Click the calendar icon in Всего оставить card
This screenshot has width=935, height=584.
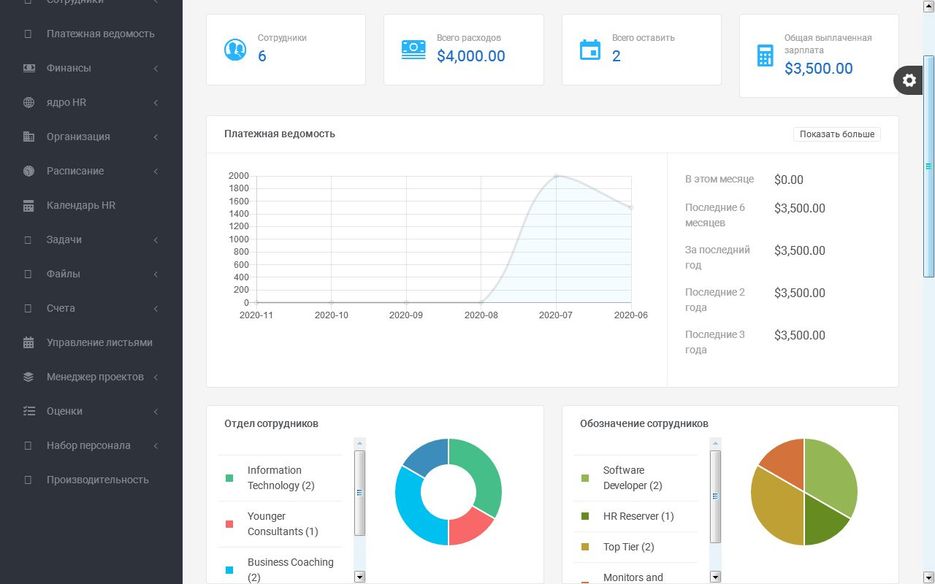[x=591, y=49]
